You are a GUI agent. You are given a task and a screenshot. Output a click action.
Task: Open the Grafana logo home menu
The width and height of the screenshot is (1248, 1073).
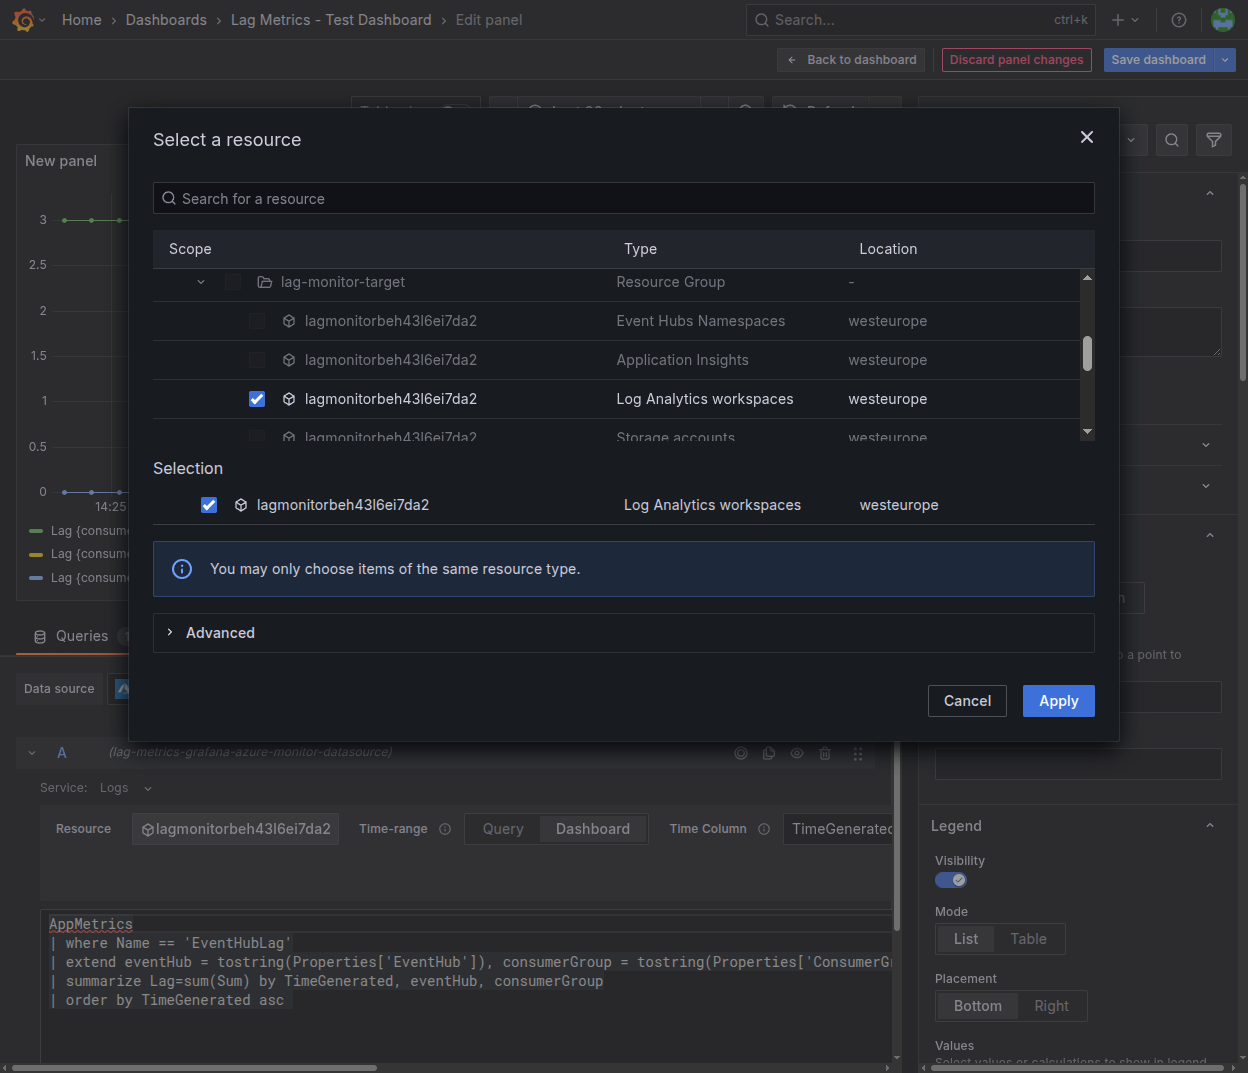[24, 20]
